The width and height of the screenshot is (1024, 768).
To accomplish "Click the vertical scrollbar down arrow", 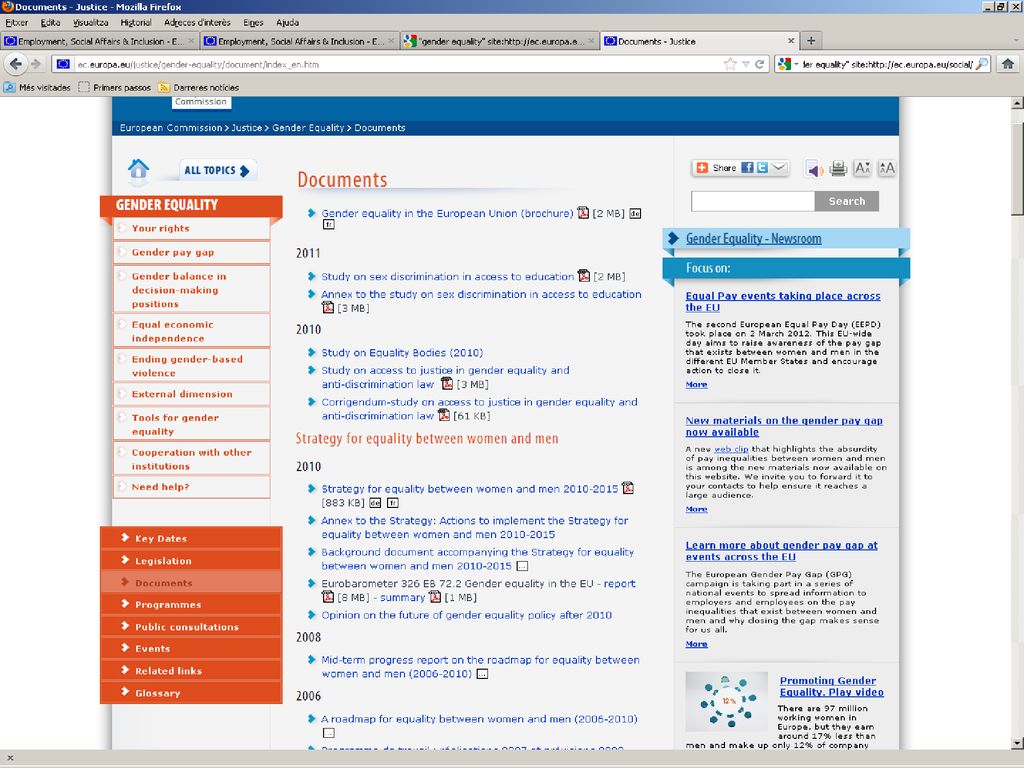I will [1017, 743].
